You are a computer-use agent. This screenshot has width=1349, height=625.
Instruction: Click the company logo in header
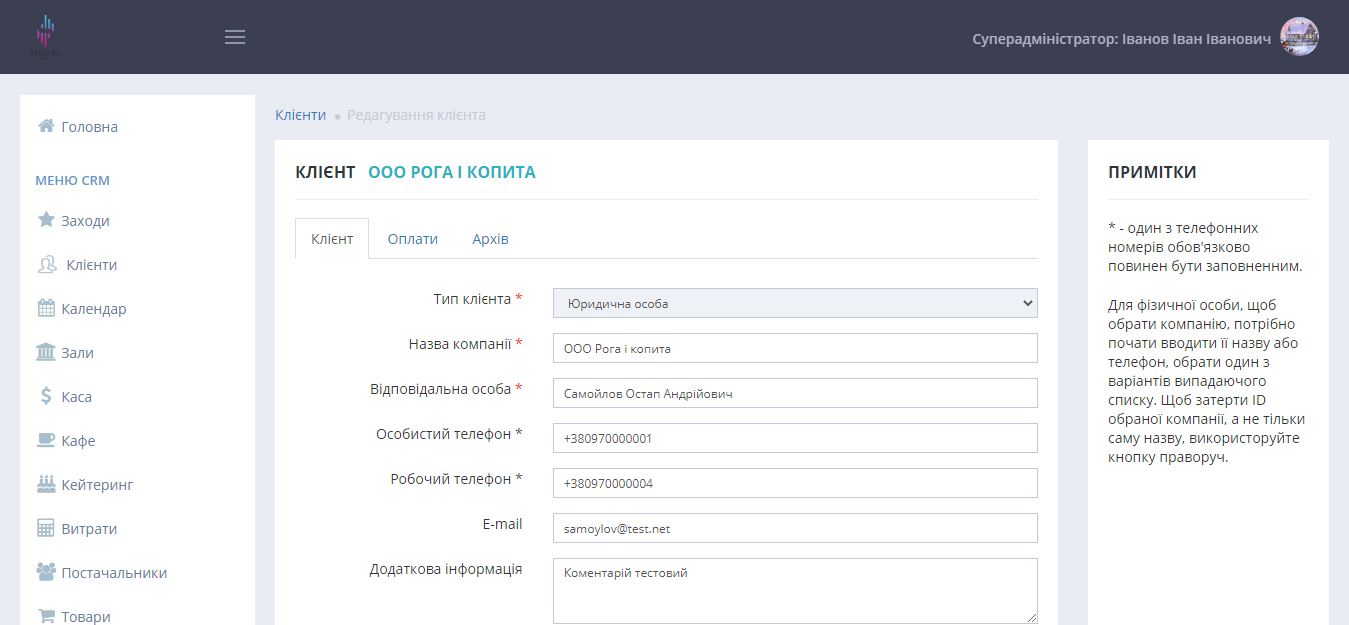[45, 37]
